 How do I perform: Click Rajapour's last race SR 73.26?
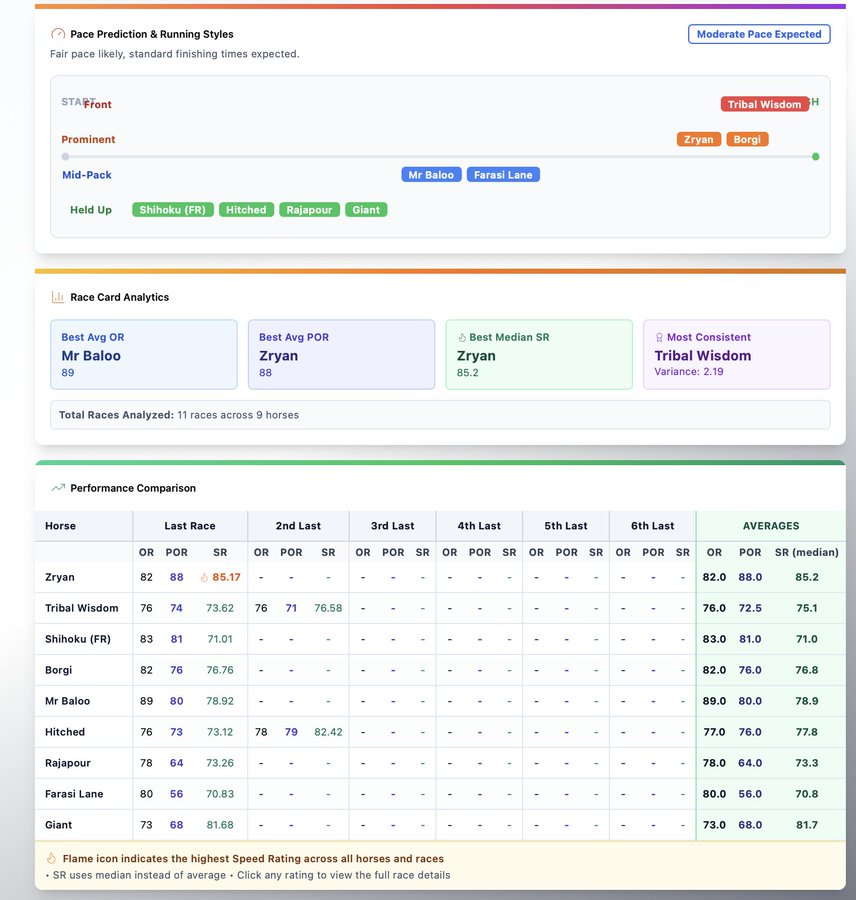220,763
